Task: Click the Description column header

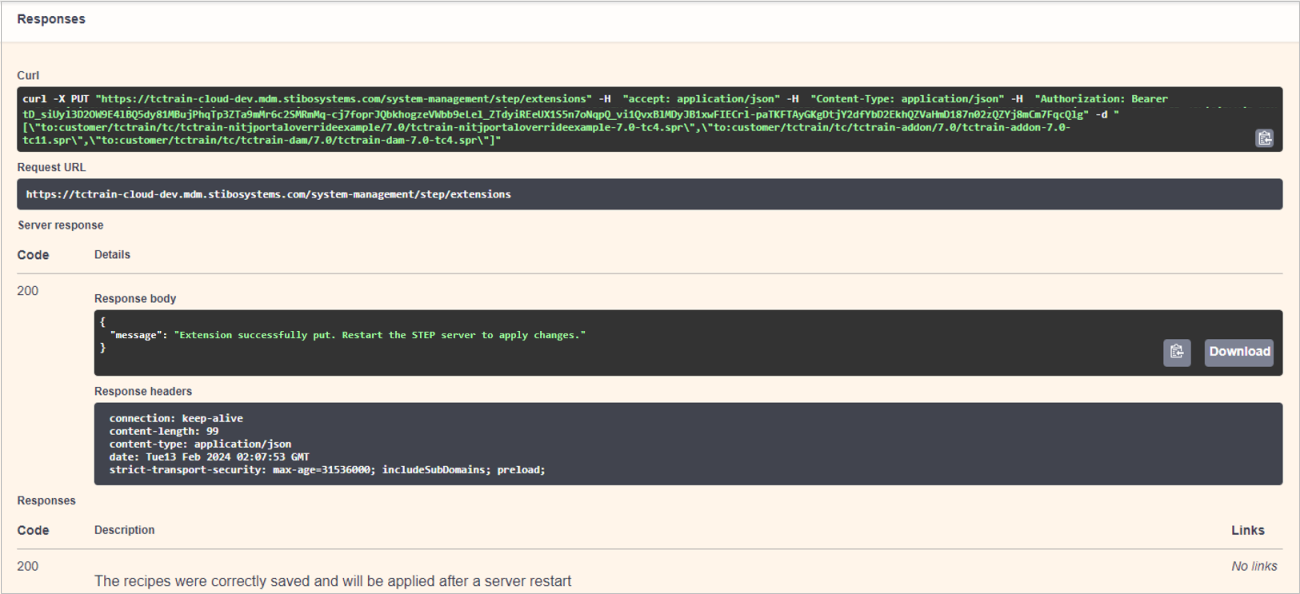Action: pos(124,530)
